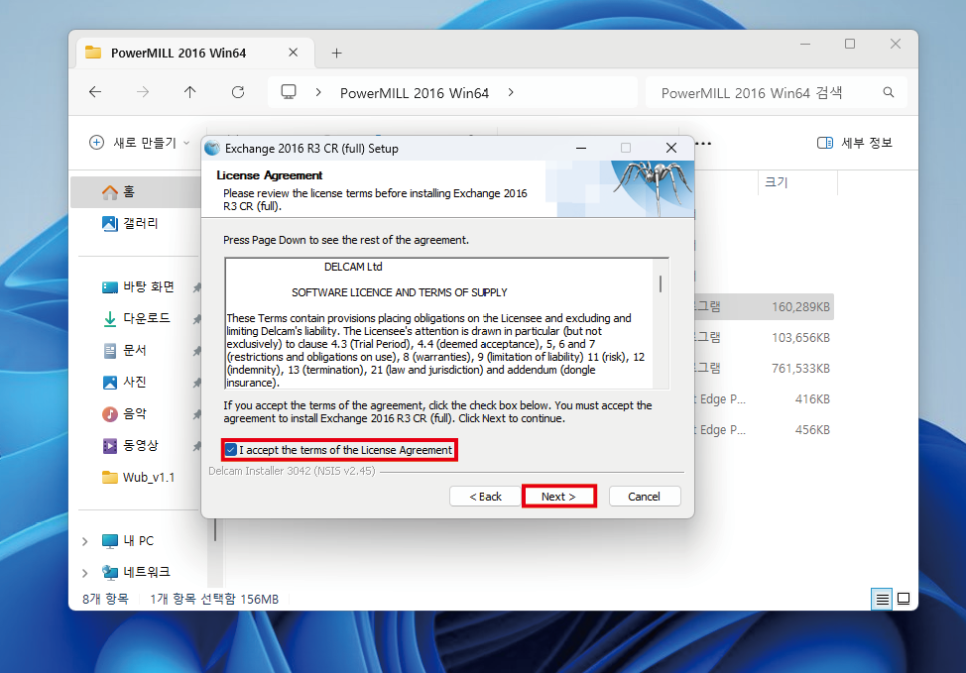Check the accept License Agreement checkbox
This screenshot has width=966, height=673.
[230, 450]
